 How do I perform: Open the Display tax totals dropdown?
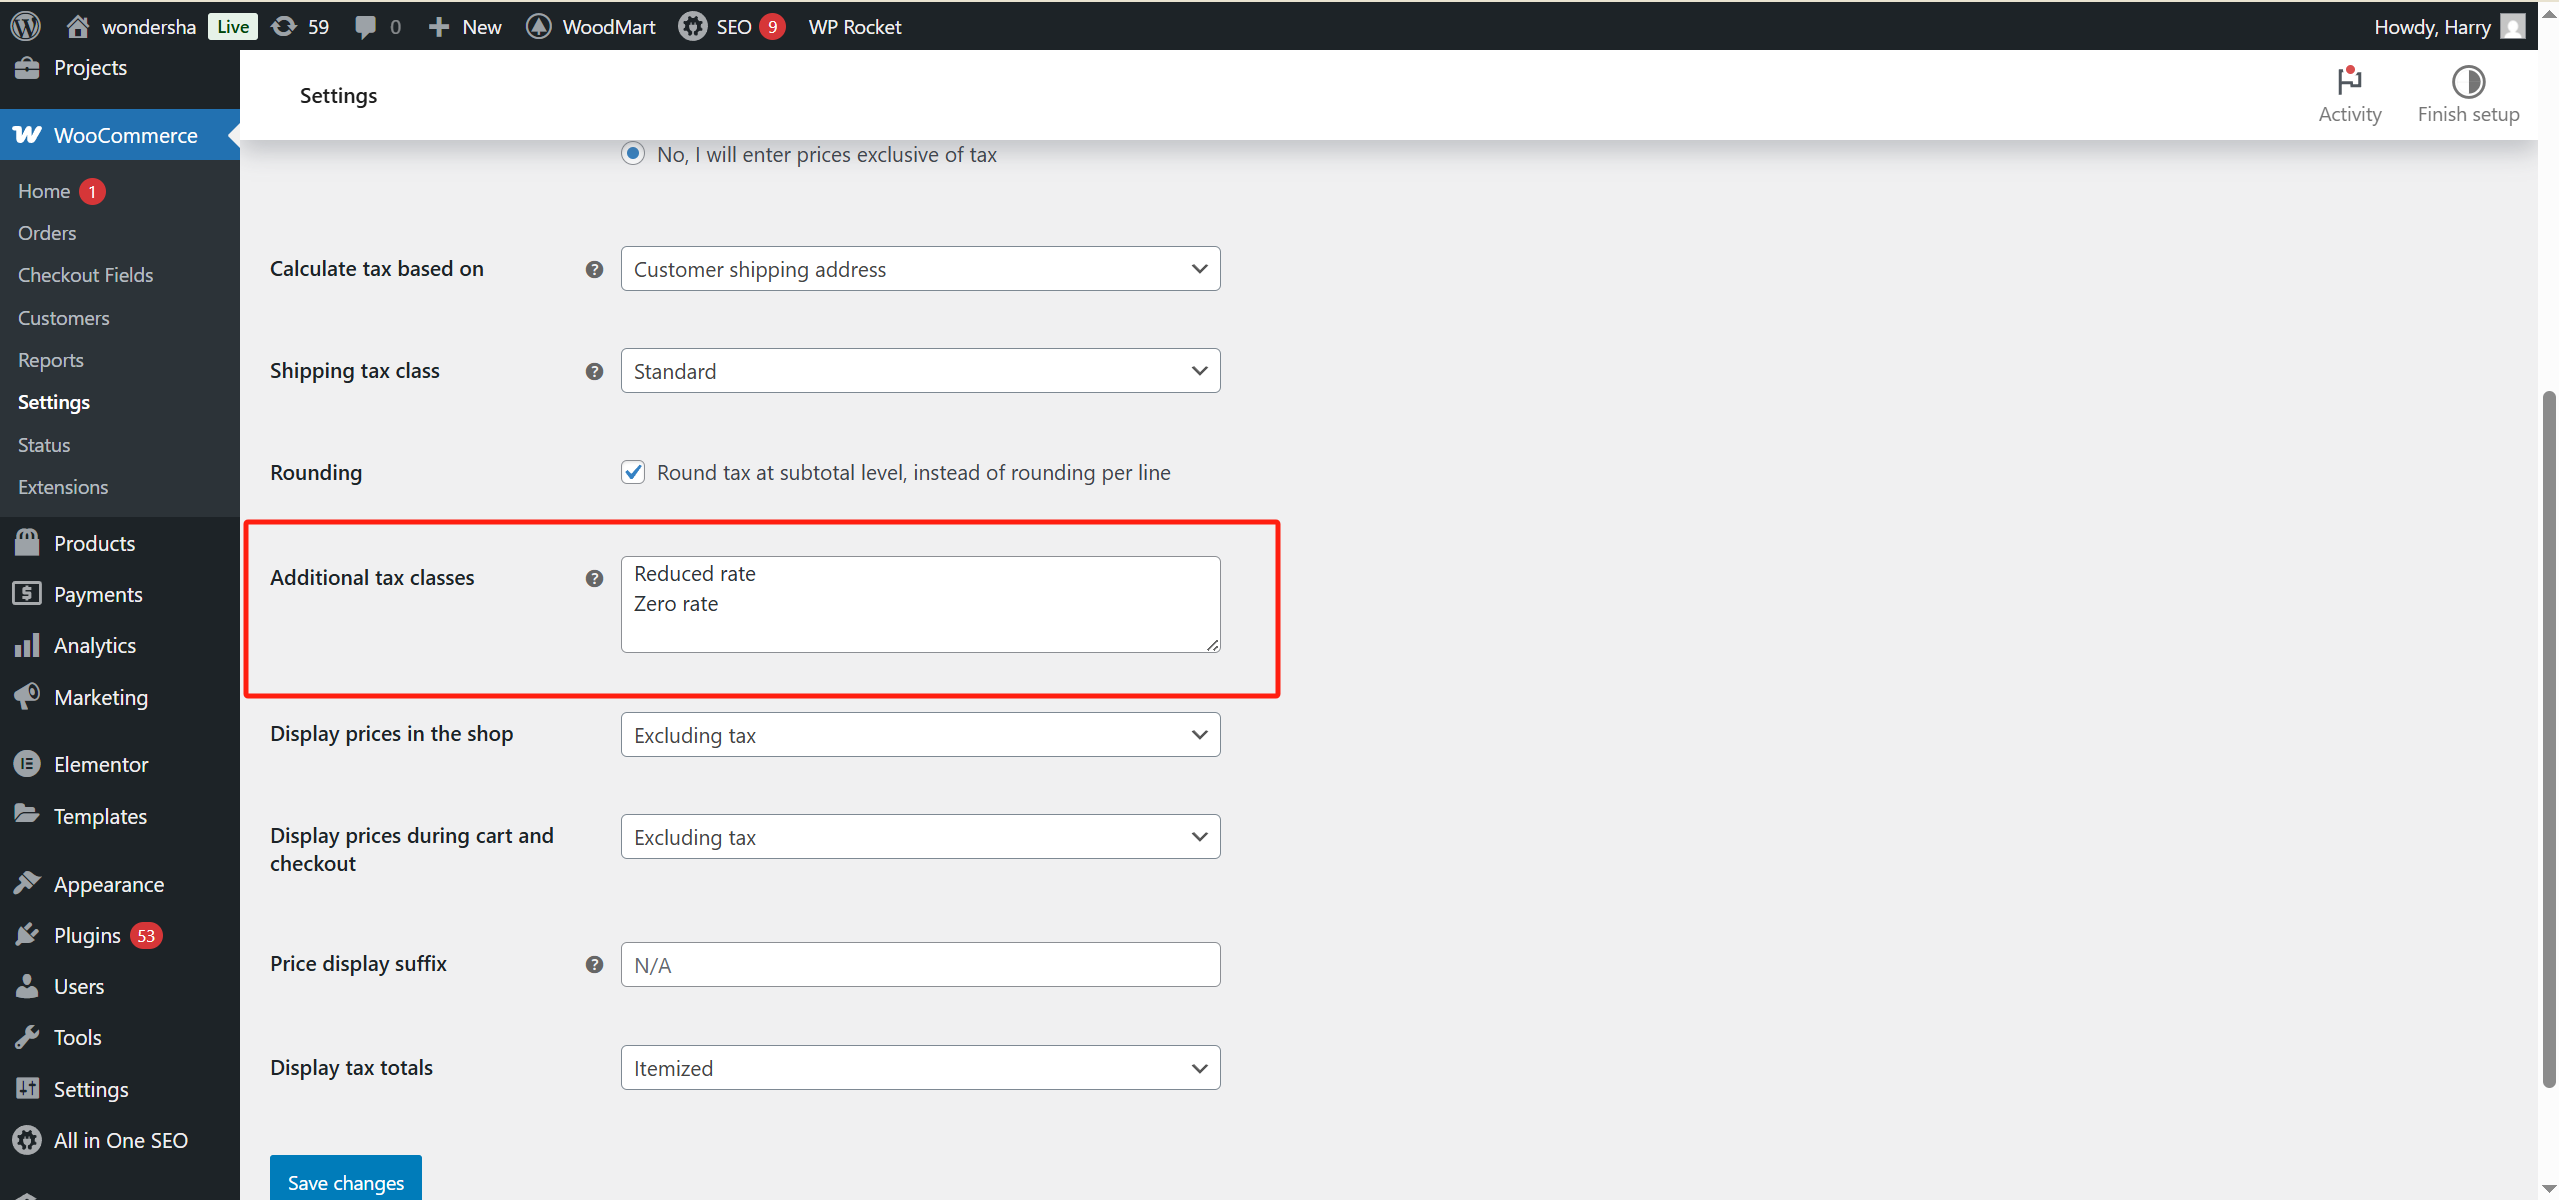point(918,1067)
